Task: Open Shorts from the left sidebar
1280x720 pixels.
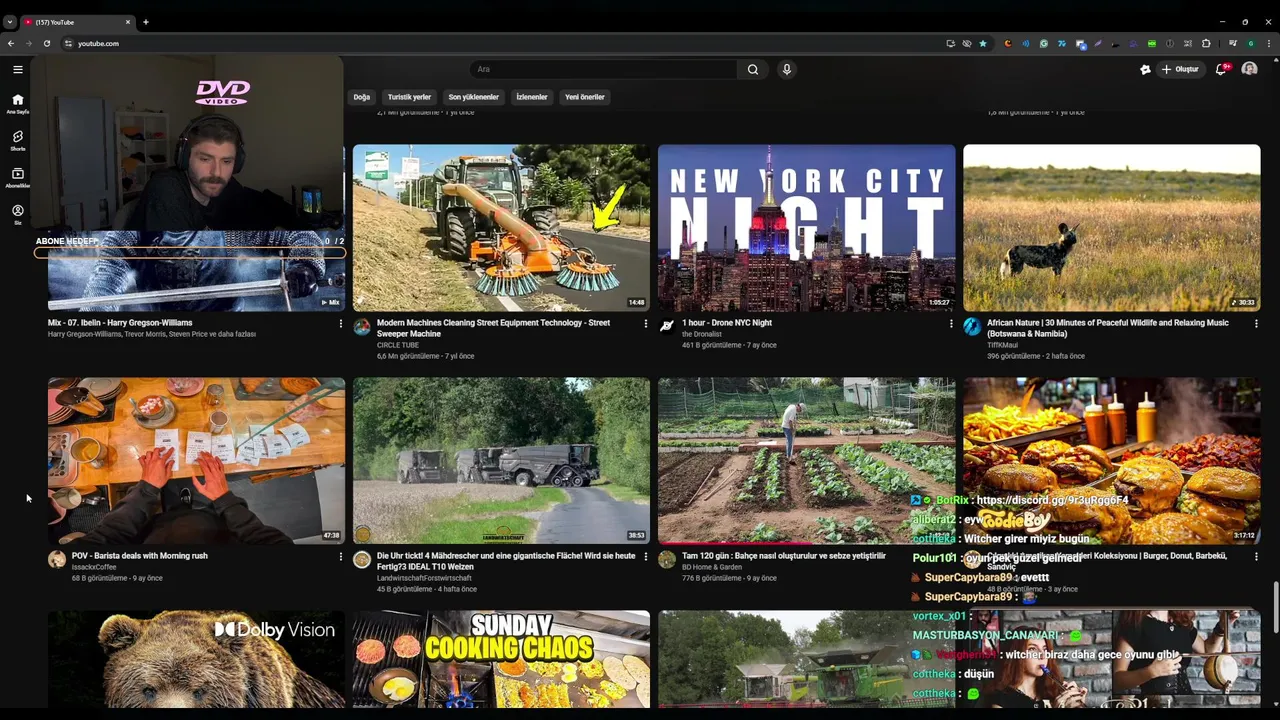Action: (17, 140)
